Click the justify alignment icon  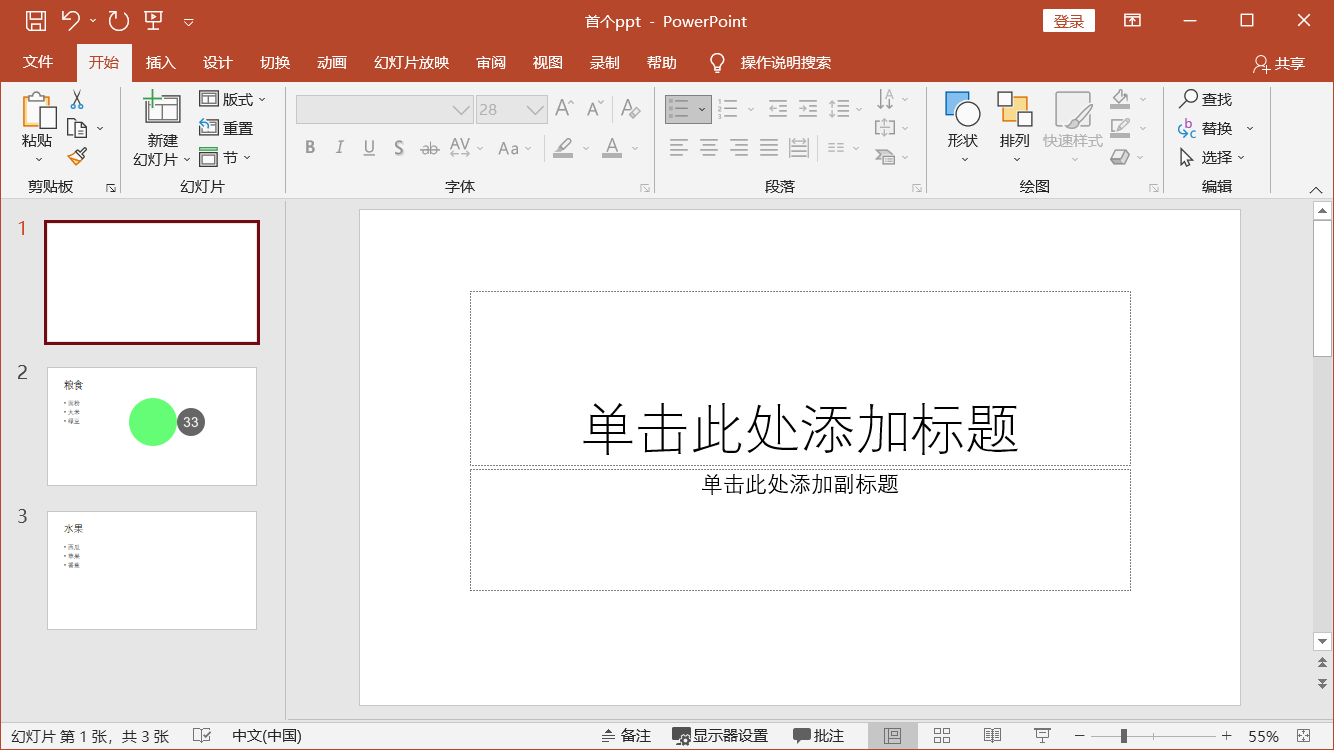pos(769,148)
